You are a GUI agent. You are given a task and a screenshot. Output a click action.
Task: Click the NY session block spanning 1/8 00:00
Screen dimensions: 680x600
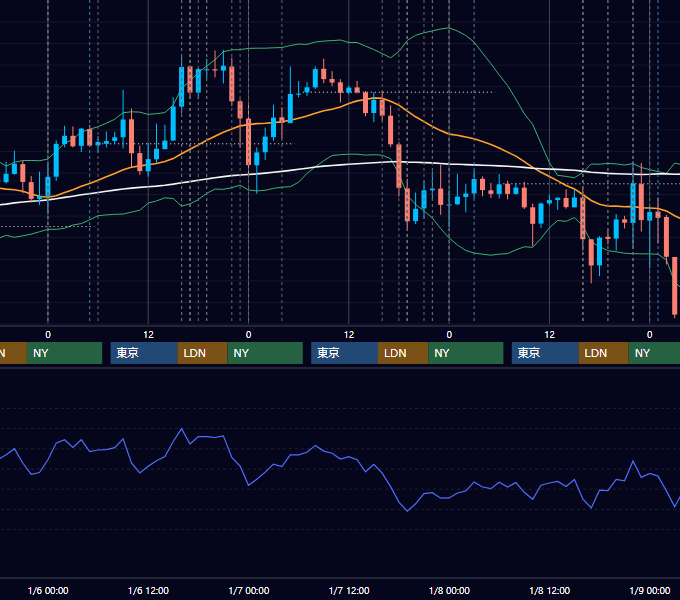(466, 353)
